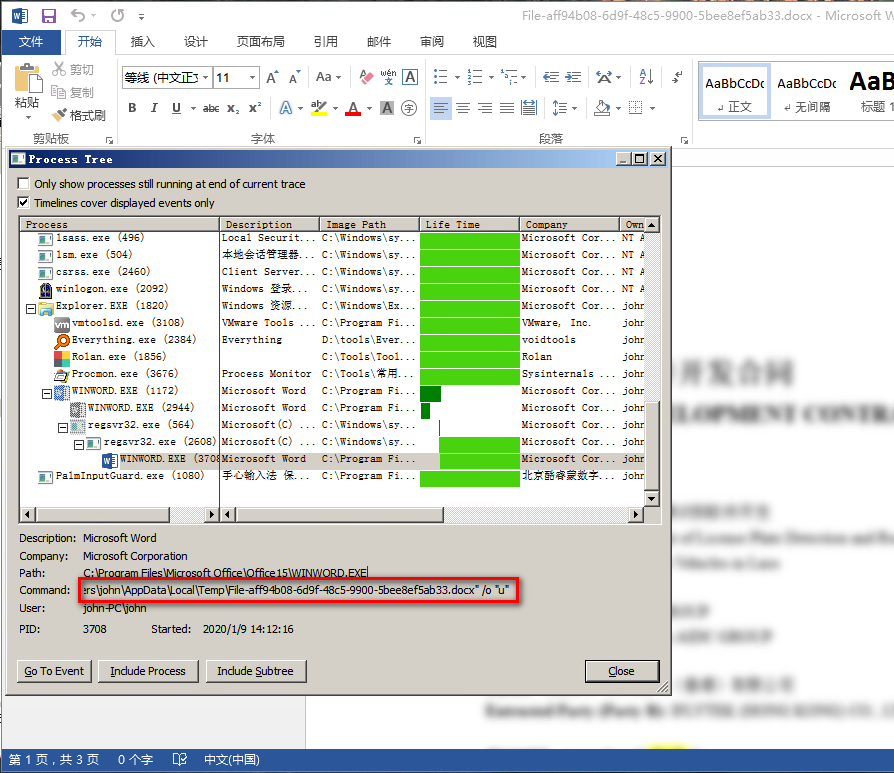
Task: Click the Include Subtree button
Action: pos(255,672)
